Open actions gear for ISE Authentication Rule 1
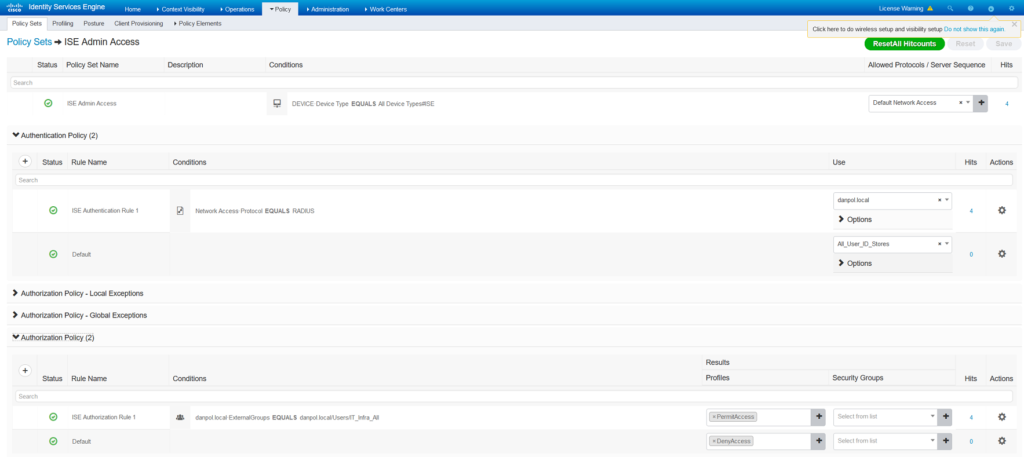 1002,210
